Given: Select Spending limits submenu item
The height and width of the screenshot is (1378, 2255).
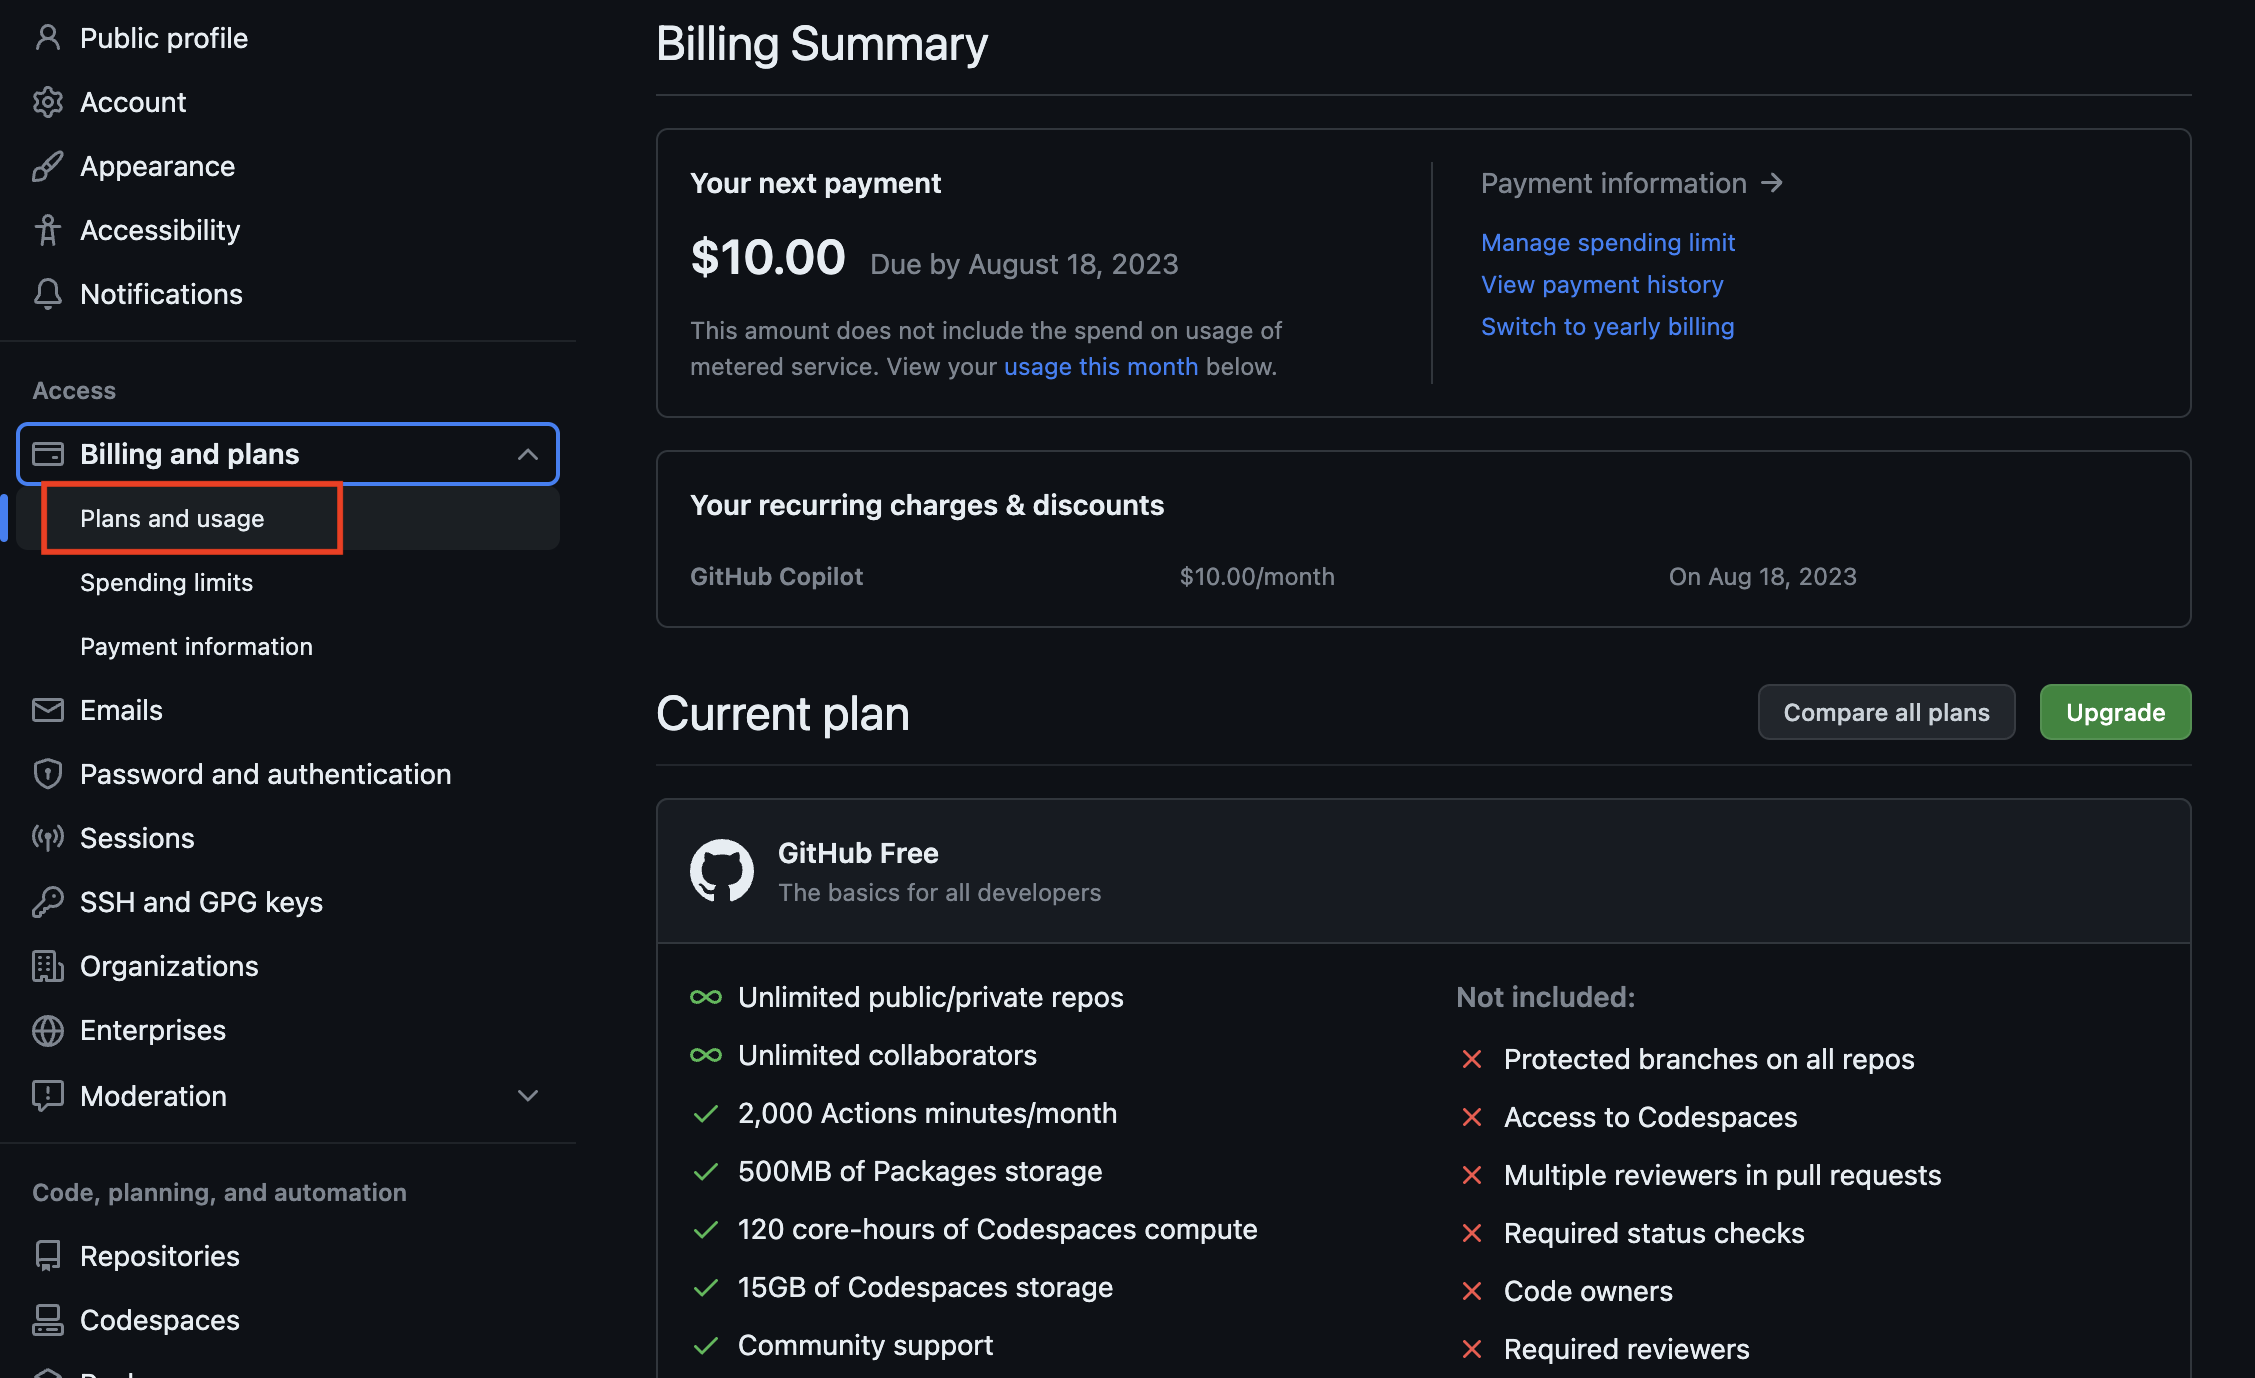Looking at the screenshot, I should 166,582.
